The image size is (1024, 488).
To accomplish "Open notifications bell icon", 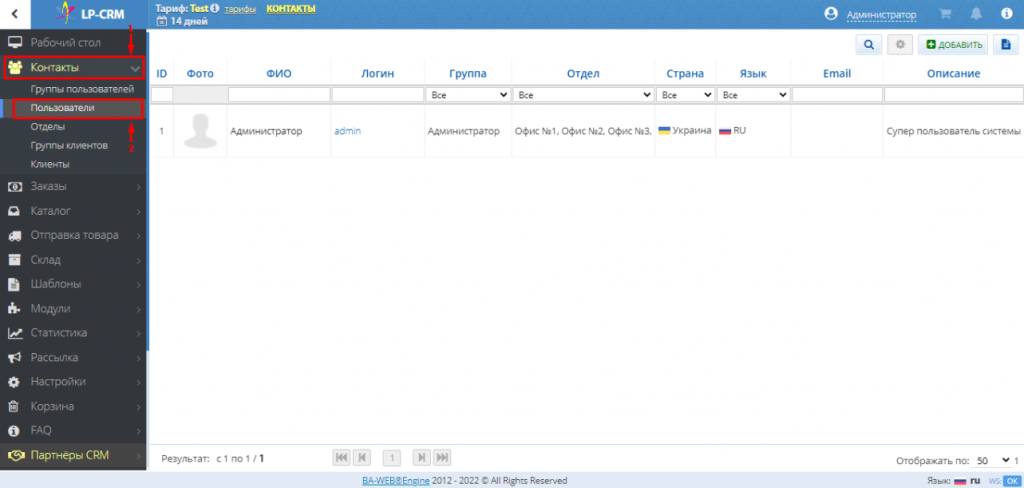I will point(976,14).
